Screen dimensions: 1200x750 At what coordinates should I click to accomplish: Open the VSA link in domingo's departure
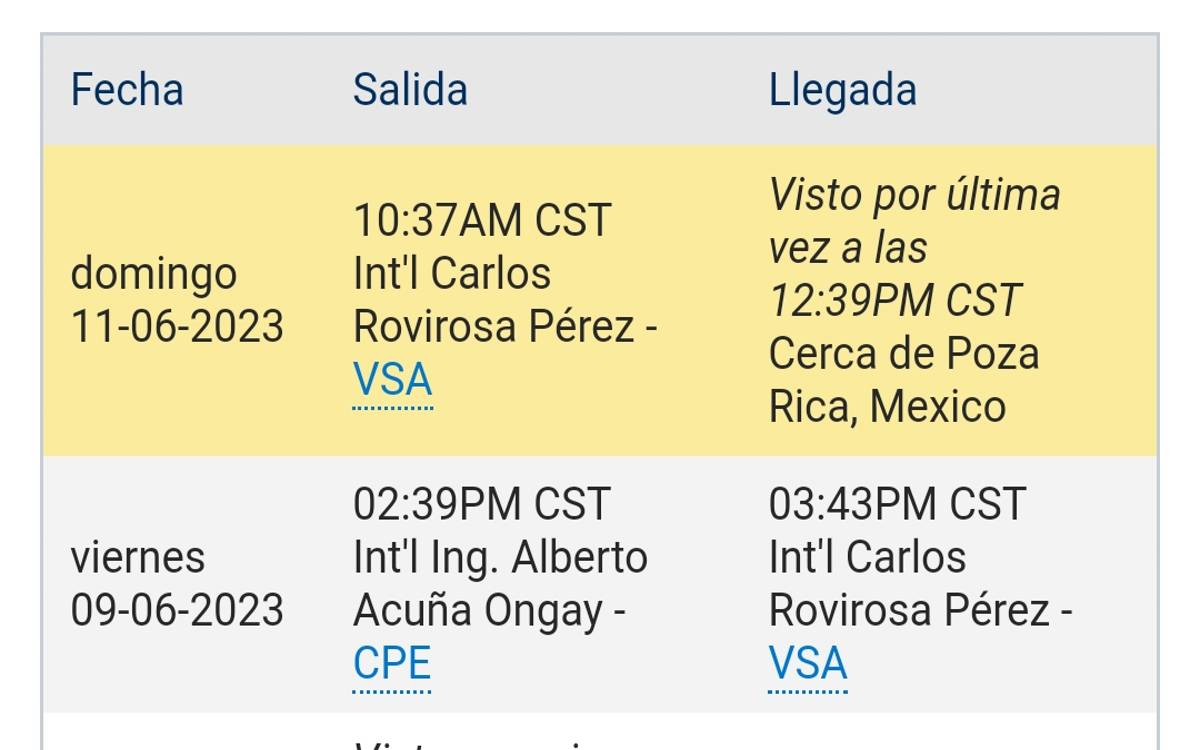coord(393,381)
